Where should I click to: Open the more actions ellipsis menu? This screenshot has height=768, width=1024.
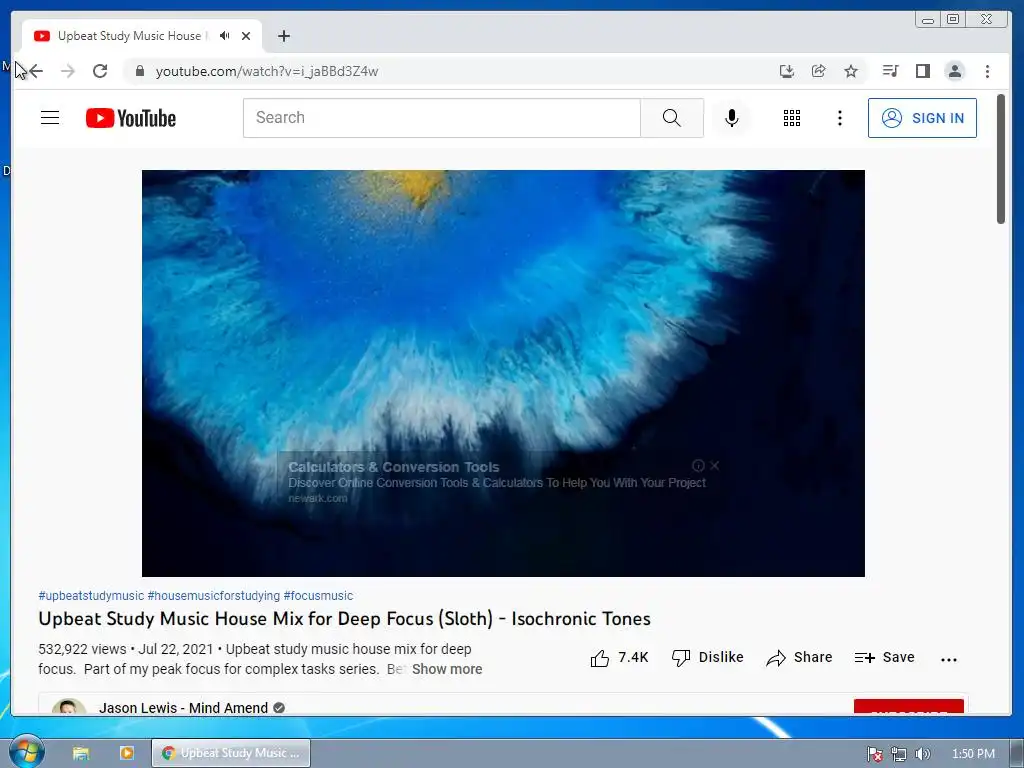948,659
